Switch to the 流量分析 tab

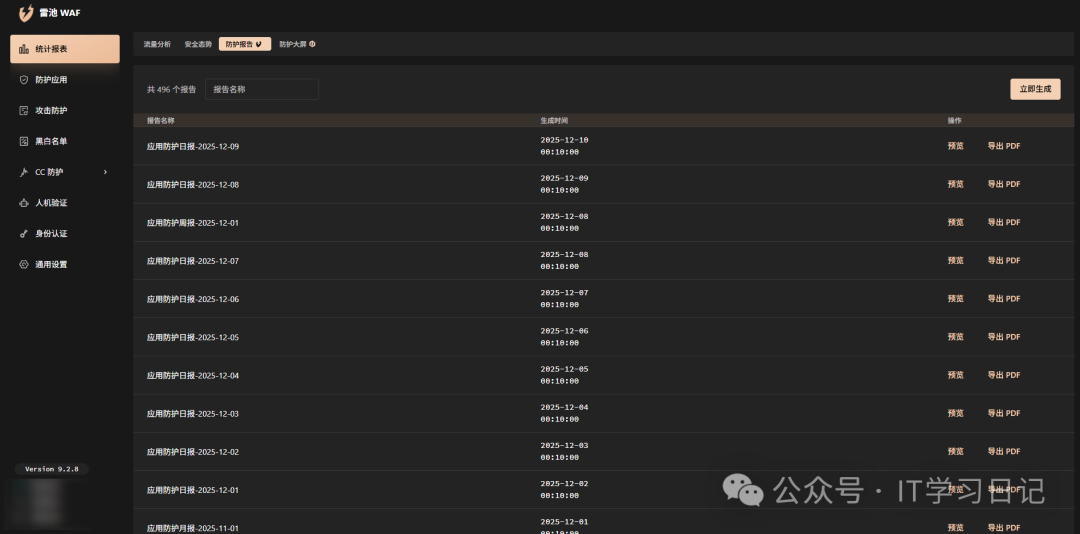point(157,44)
